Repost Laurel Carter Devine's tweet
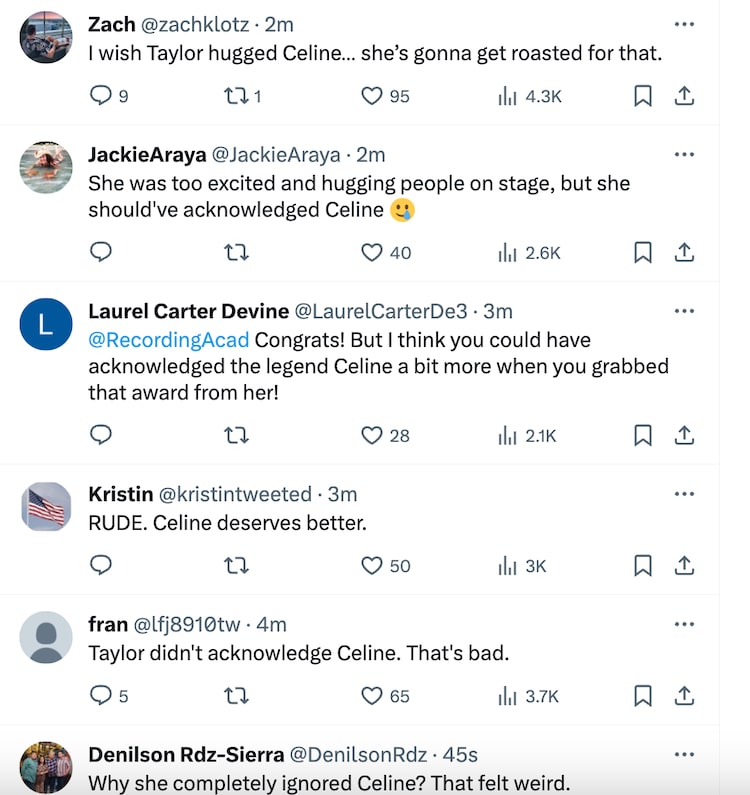Viewport: 750px width, 795px height. coord(236,435)
